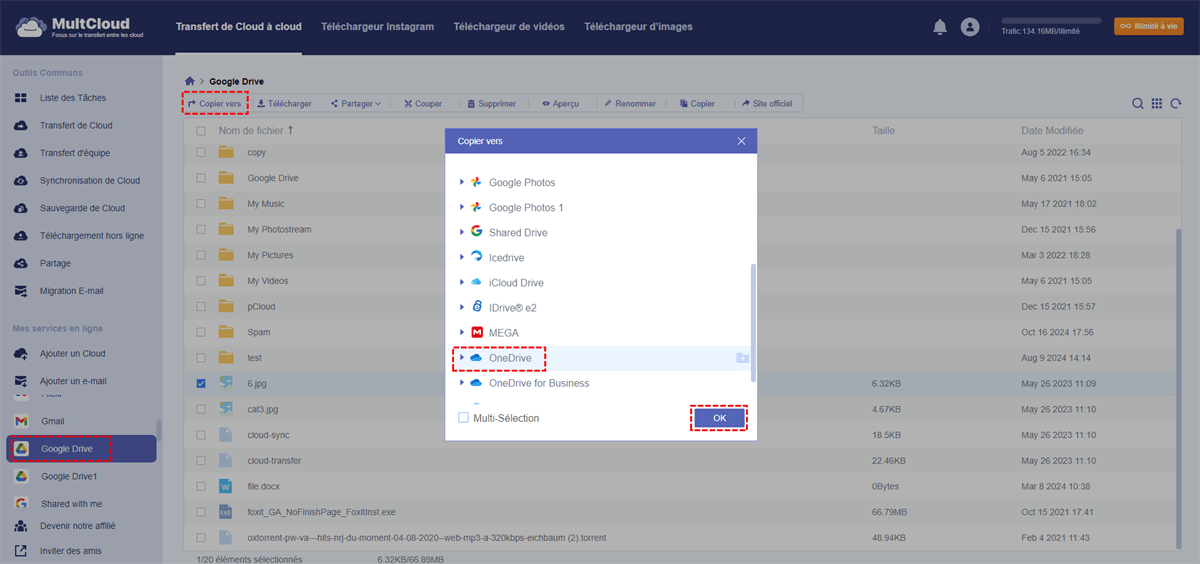Open the Téléchargeur de vidéos tab
Screen dimensions: 1200x564
(x=509, y=27)
